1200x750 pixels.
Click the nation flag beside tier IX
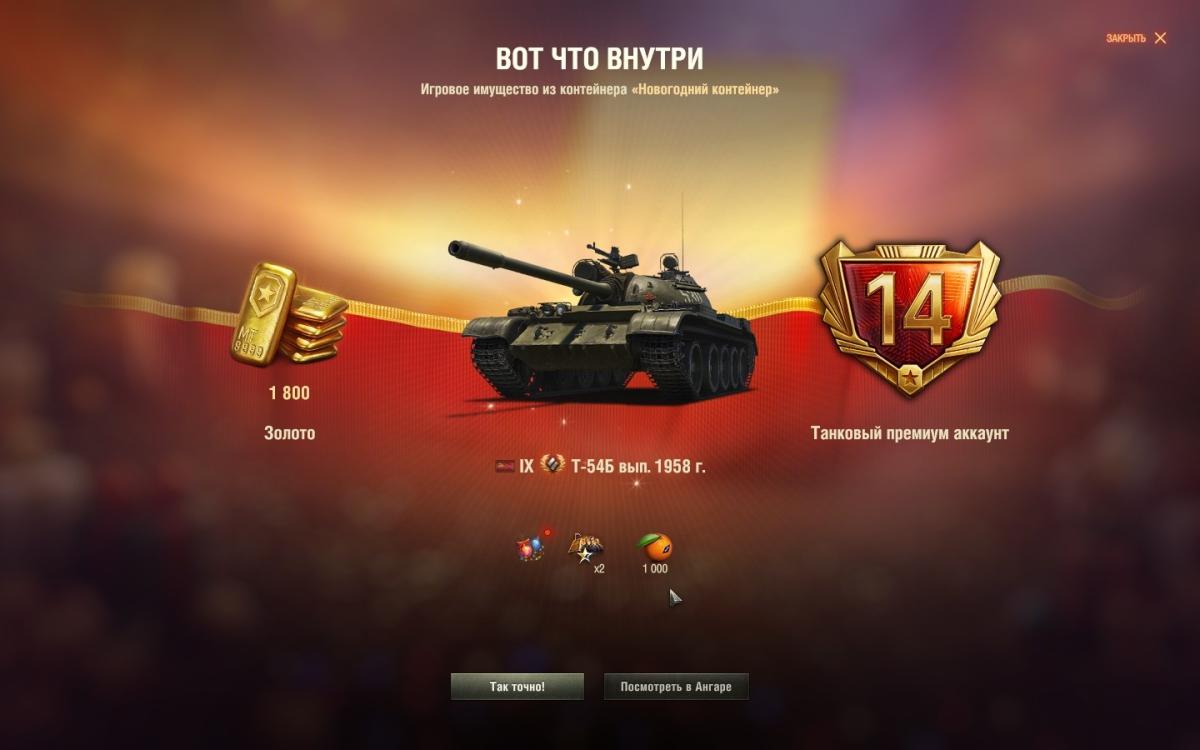pyautogui.click(x=504, y=466)
